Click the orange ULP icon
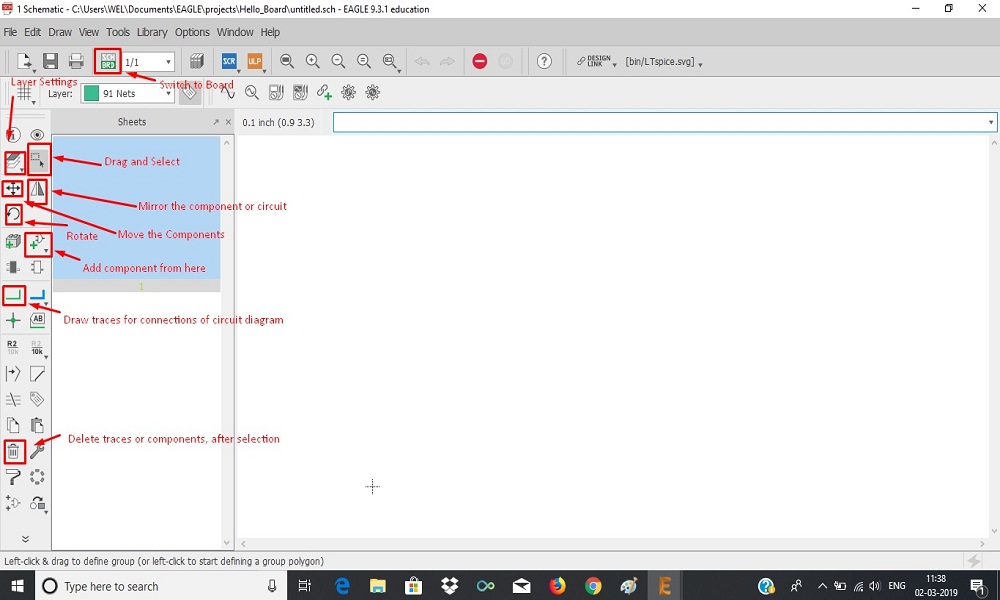Screen dimensions: 1000x600 [x=254, y=61]
